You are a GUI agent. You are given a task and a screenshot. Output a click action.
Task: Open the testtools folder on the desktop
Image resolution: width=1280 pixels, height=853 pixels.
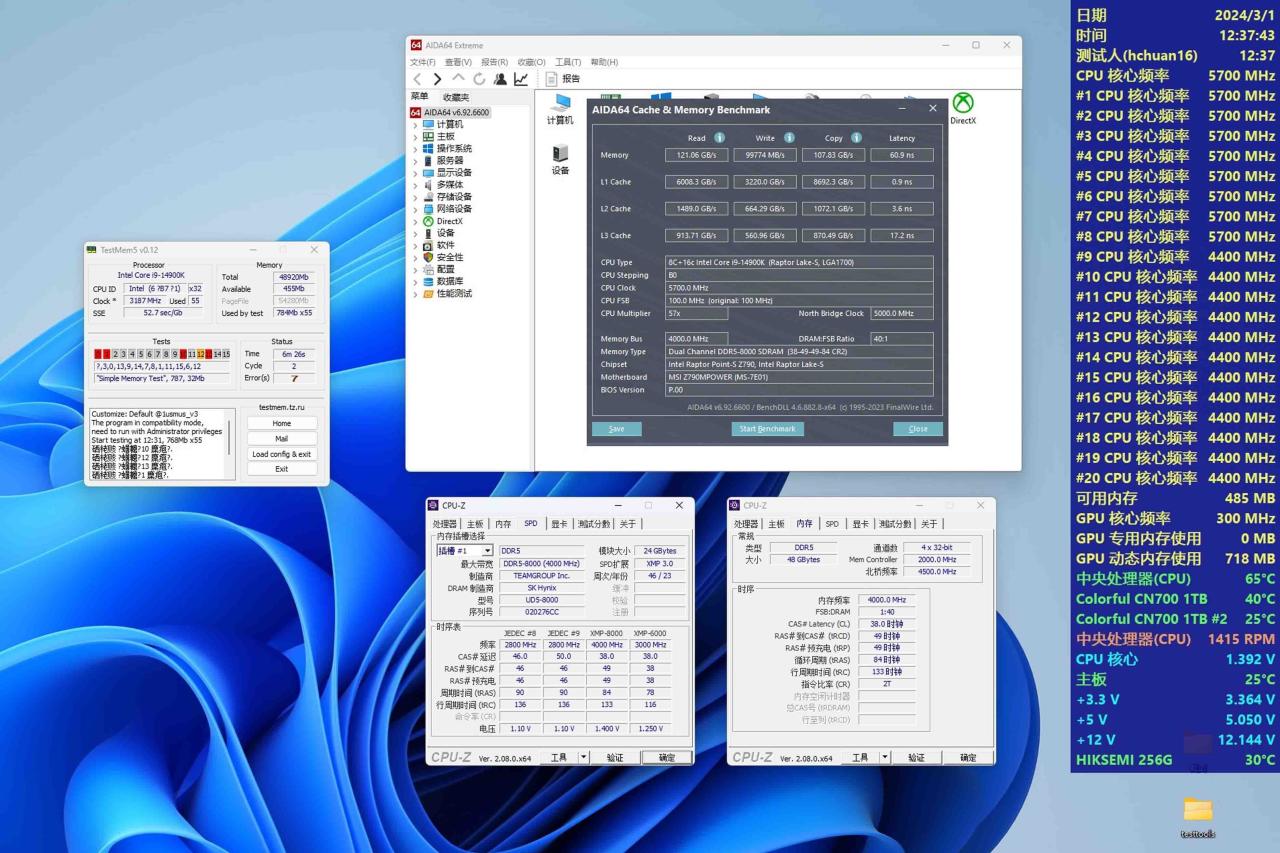pyautogui.click(x=1197, y=816)
